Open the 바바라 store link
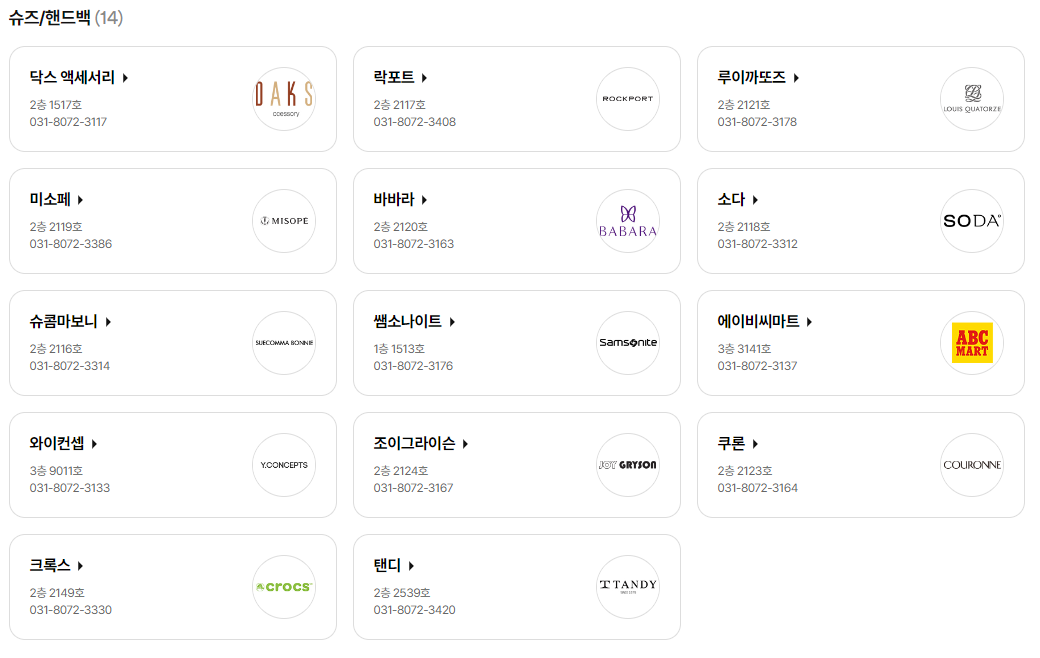 tap(400, 200)
